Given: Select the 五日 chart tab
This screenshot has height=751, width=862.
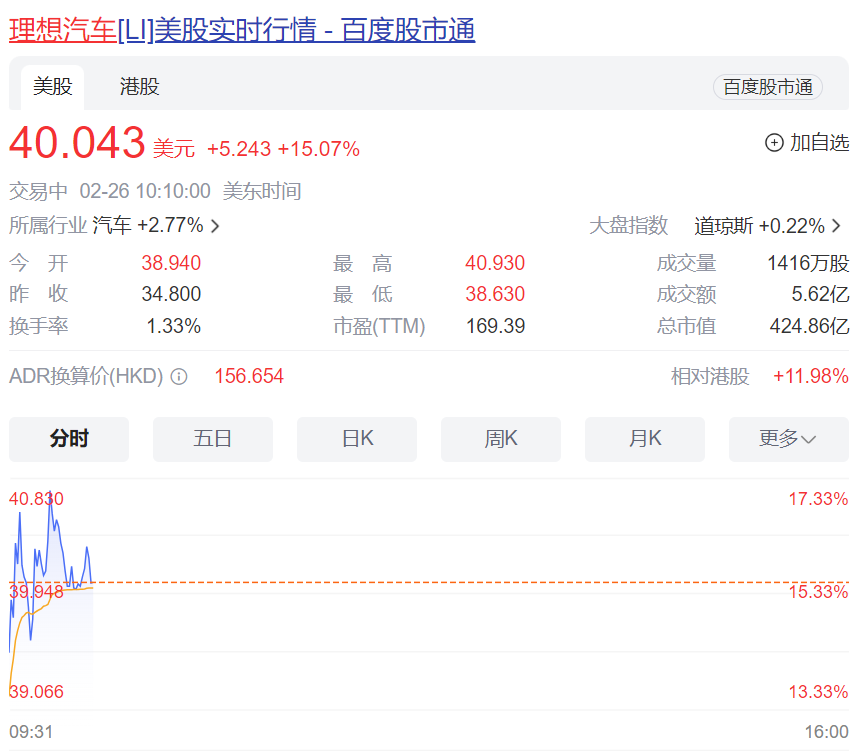Looking at the screenshot, I should (x=213, y=439).
